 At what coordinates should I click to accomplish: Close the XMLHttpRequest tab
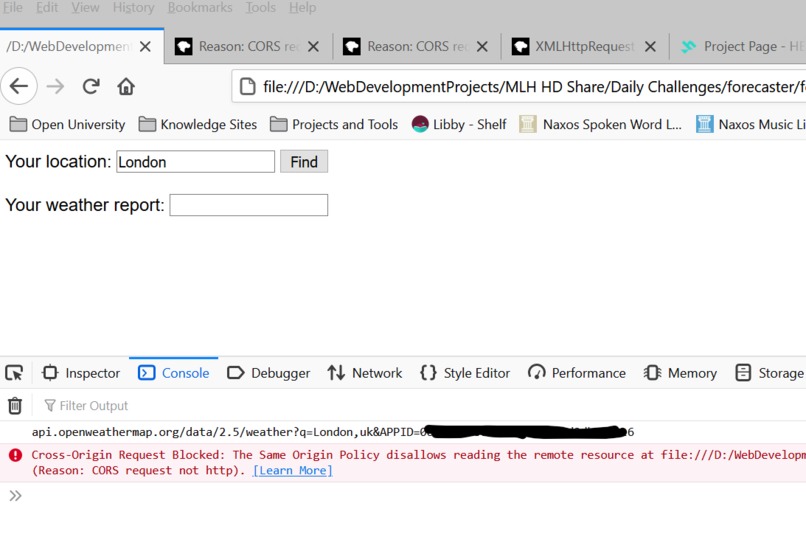[x=650, y=47]
